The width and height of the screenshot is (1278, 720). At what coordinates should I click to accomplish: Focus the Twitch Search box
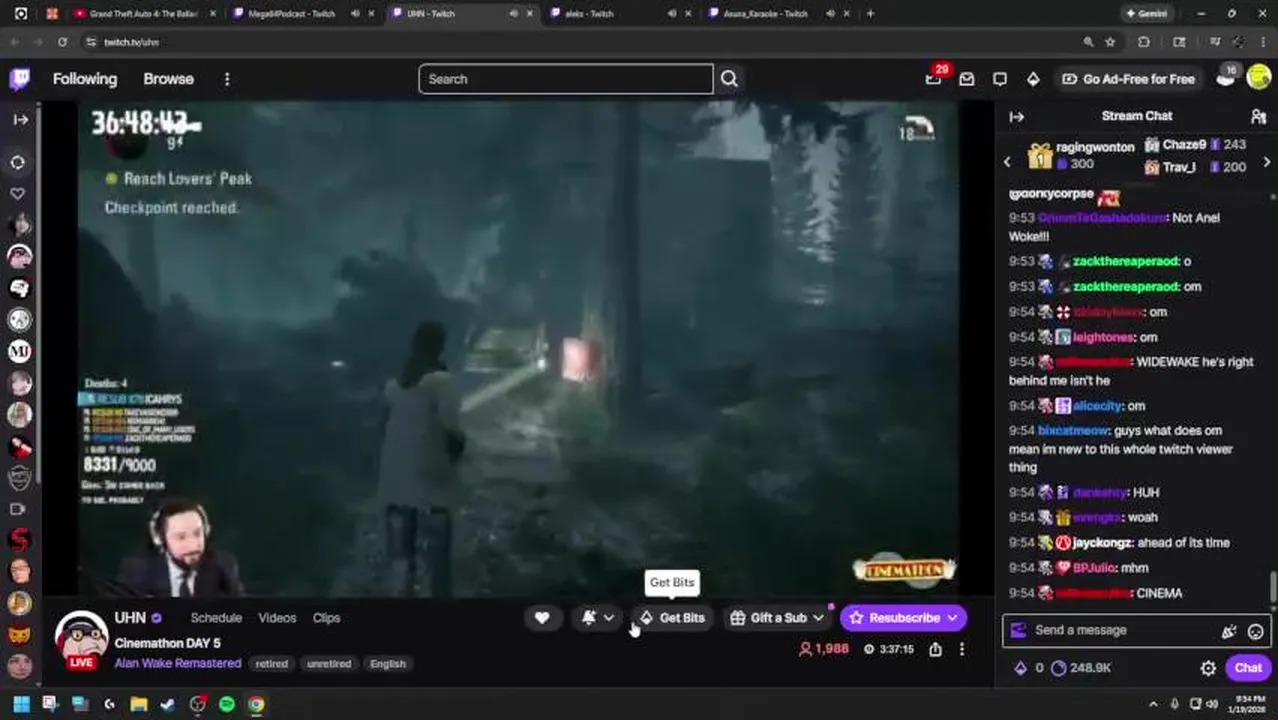pos(566,79)
